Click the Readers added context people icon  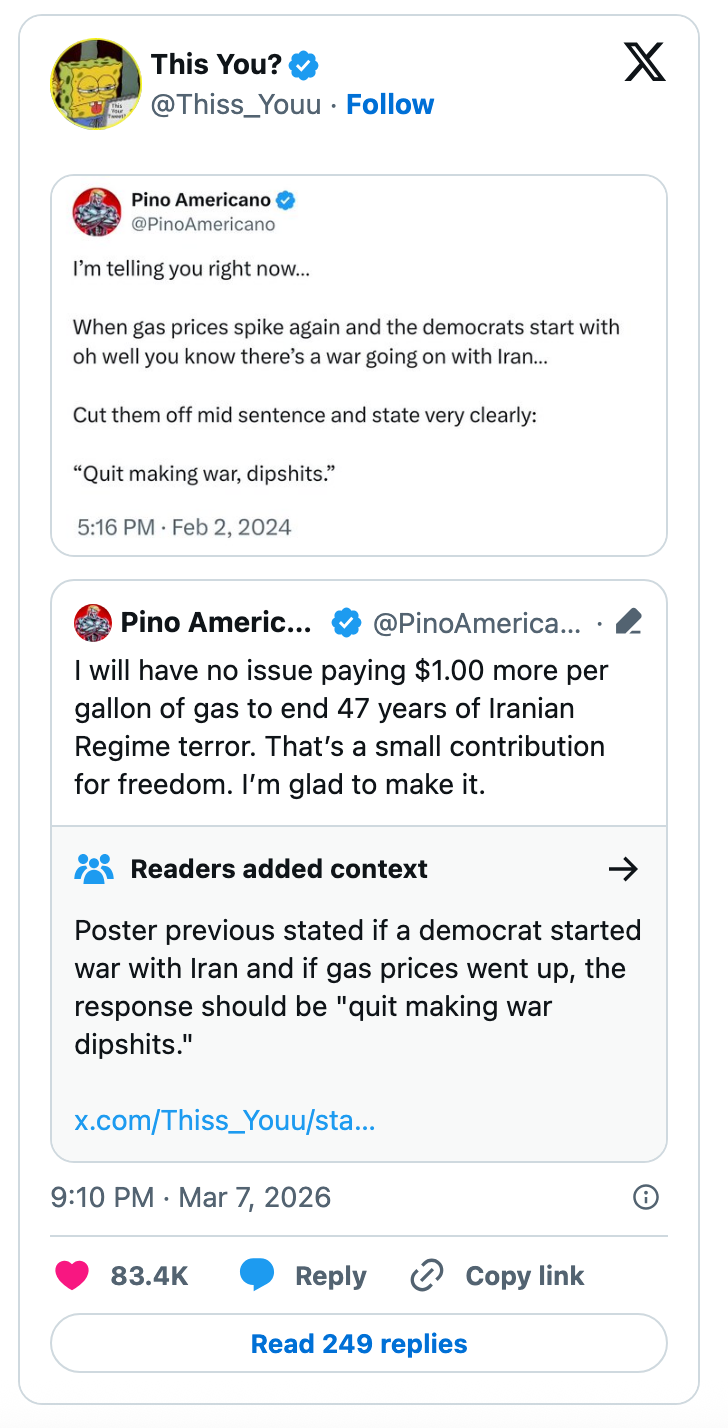pyautogui.click(x=94, y=869)
